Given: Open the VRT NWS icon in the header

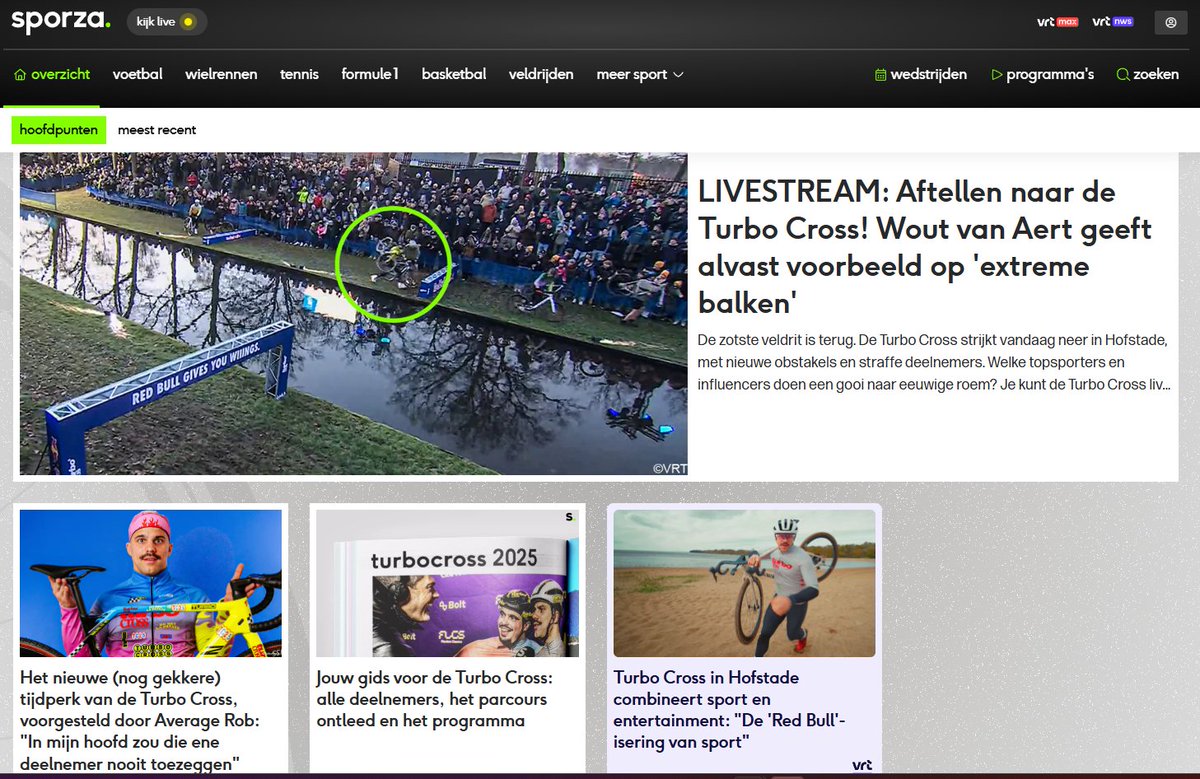Looking at the screenshot, I should 1112,20.
